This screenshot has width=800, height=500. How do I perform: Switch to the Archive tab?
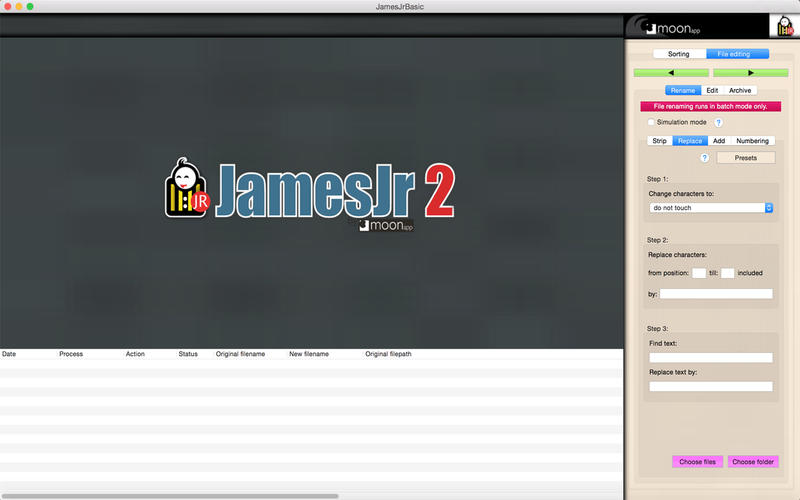740,90
